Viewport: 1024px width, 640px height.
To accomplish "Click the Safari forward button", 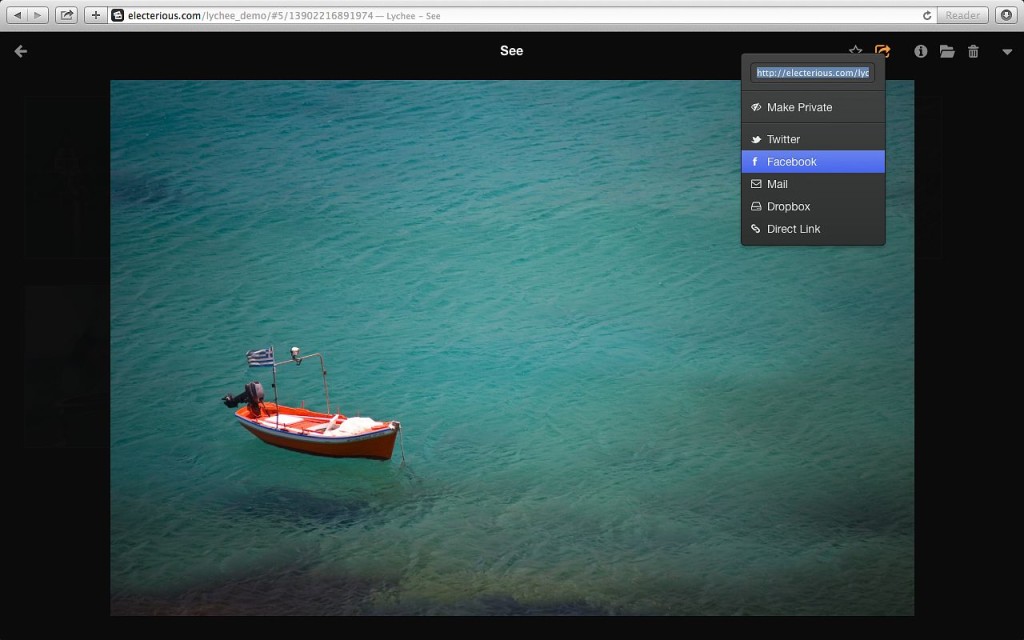I will (x=38, y=15).
